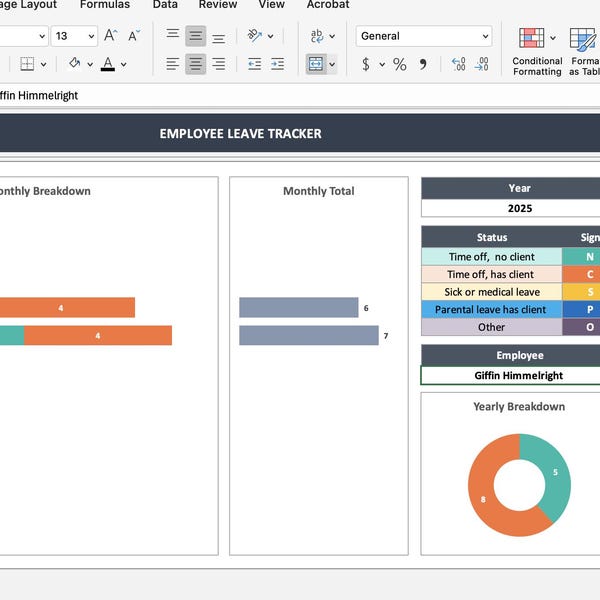
Task: Open Conditional Formatting dropdown arrow
Action: [553, 38]
